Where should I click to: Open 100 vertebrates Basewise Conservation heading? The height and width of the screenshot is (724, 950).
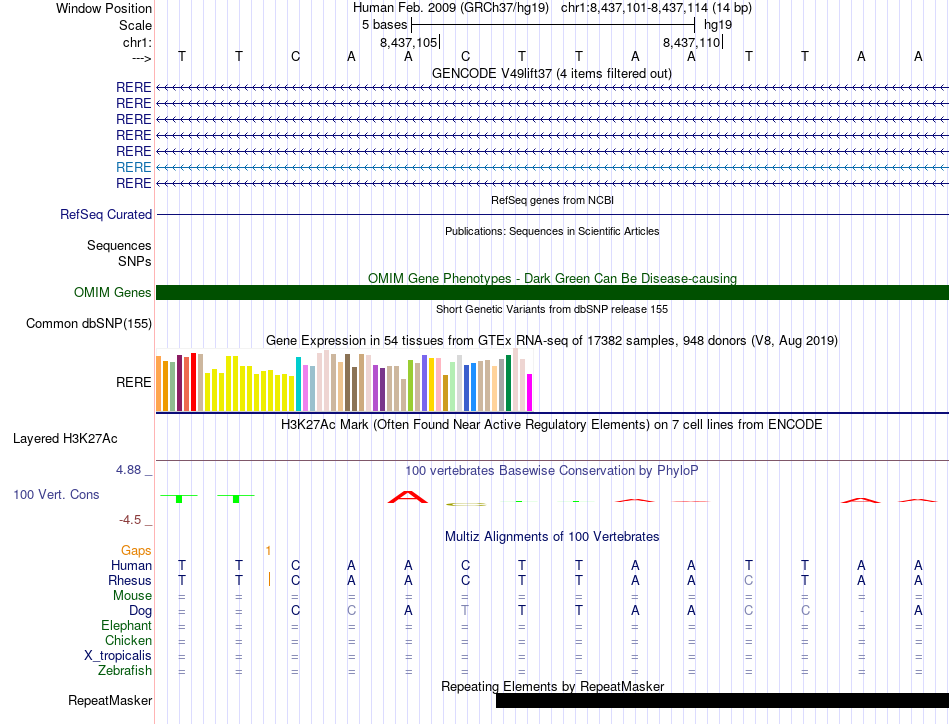(x=552, y=470)
